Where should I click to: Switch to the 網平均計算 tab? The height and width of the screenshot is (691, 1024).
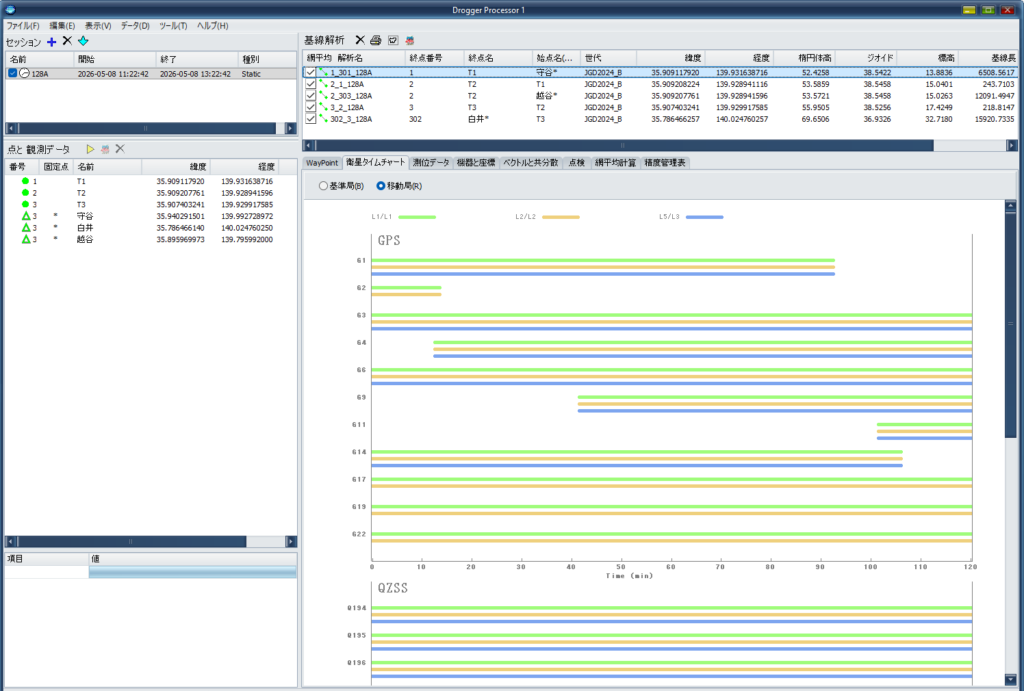615,163
